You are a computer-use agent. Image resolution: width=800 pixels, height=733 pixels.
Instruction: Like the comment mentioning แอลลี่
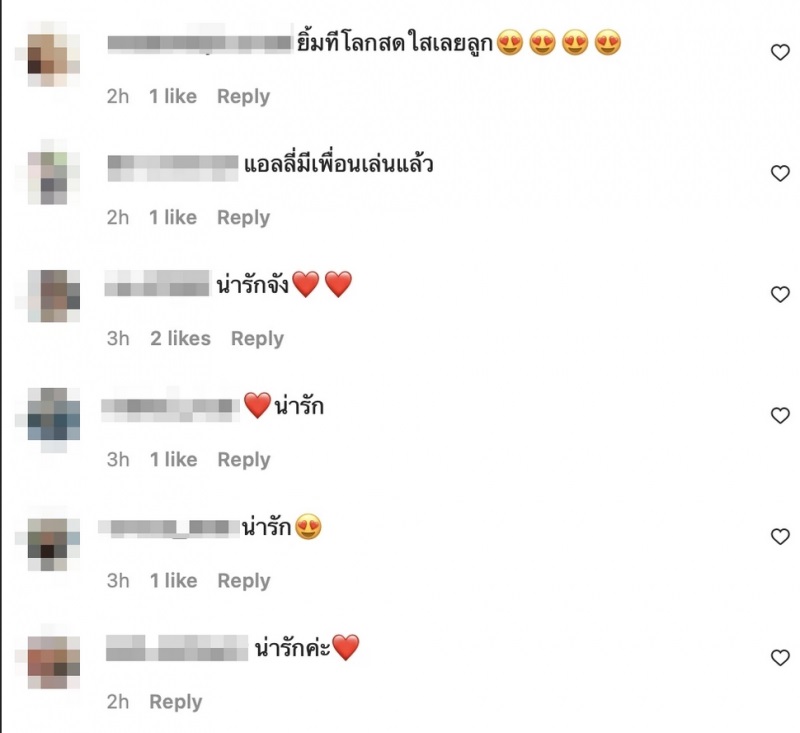[x=780, y=173]
